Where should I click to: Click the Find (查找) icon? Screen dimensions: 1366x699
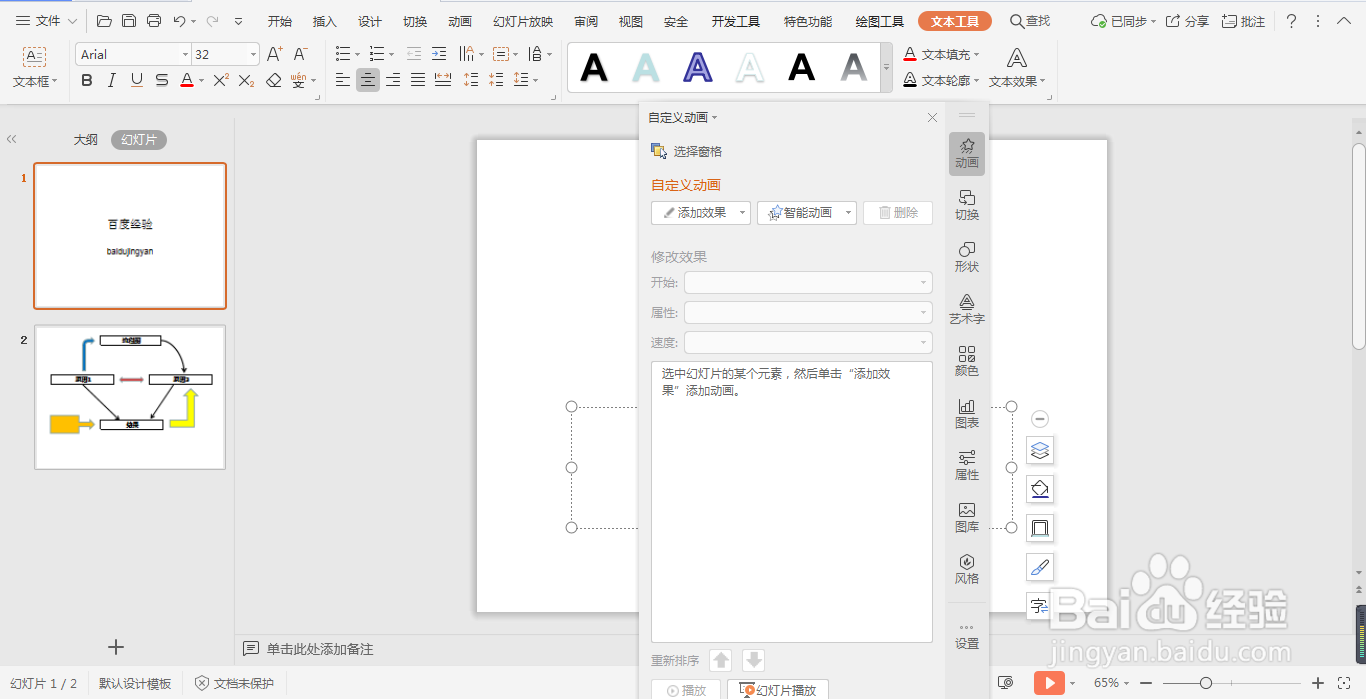[x=1029, y=20]
